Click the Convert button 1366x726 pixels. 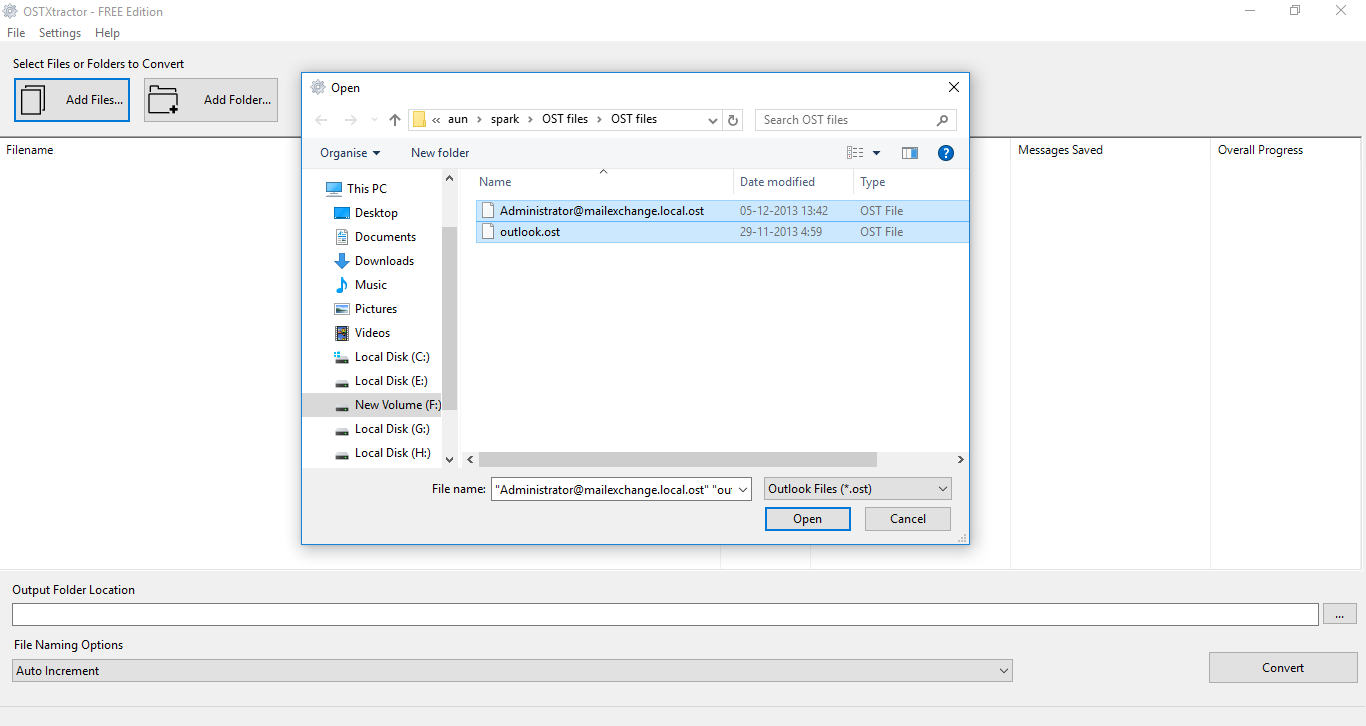tap(1283, 668)
